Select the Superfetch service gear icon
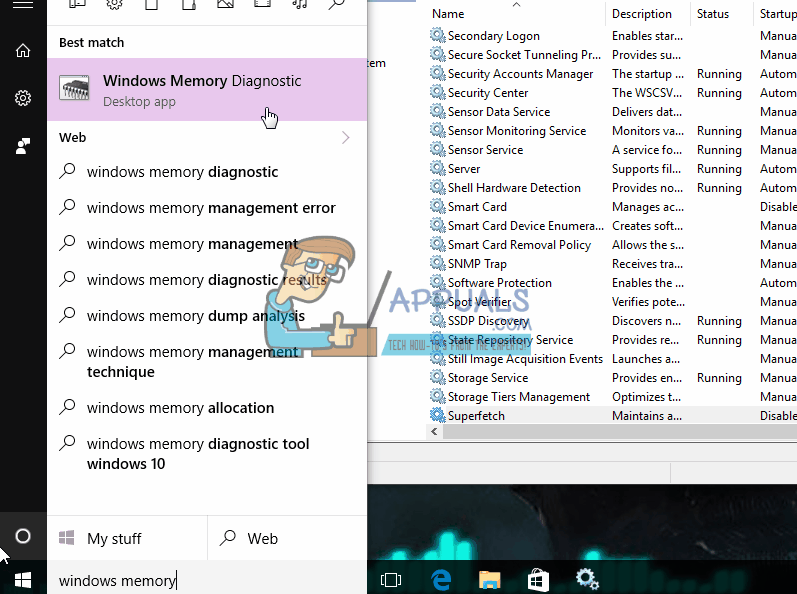The width and height of the screenshot is (797, 594). click(437, 415)
